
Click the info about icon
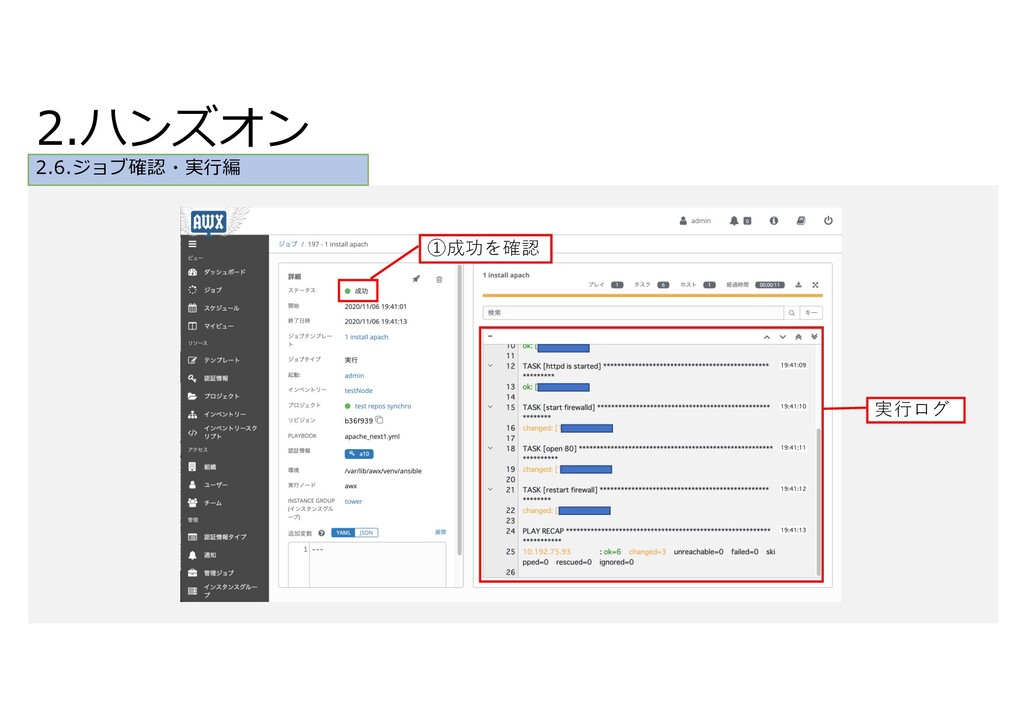point(773,221)
